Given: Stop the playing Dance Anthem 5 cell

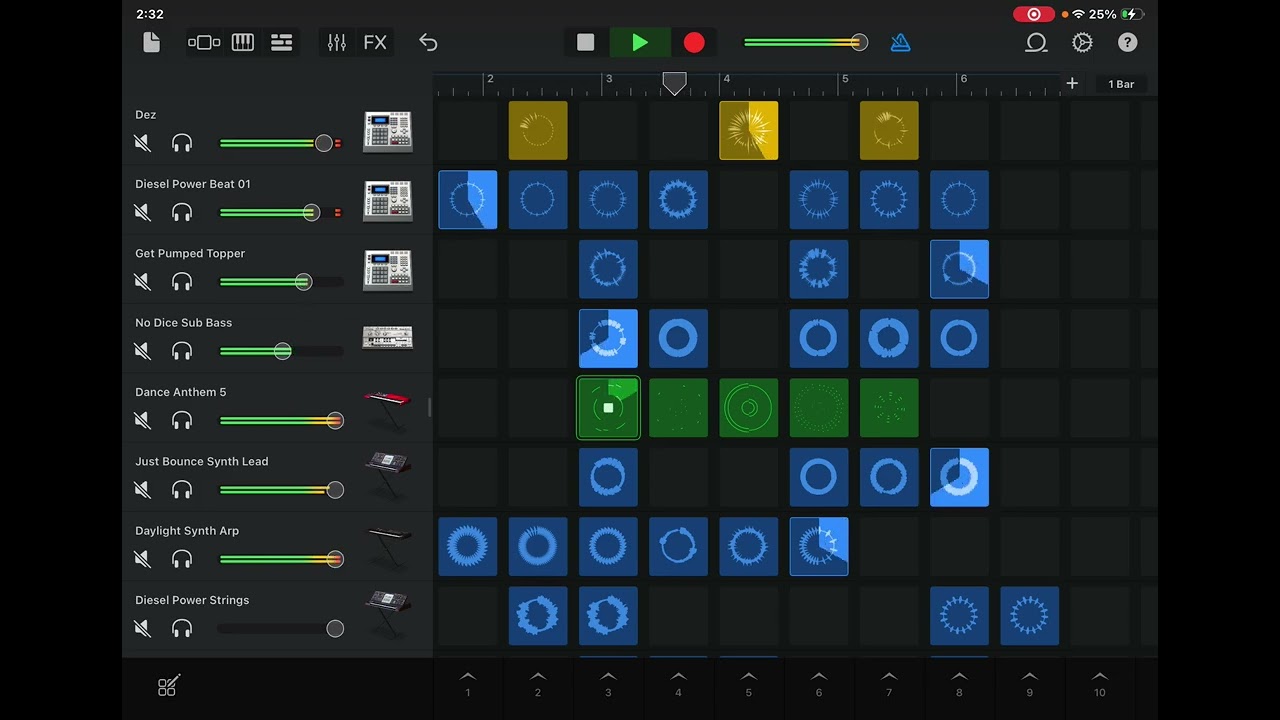Looking at the screenshot, I should click(608, 408).
